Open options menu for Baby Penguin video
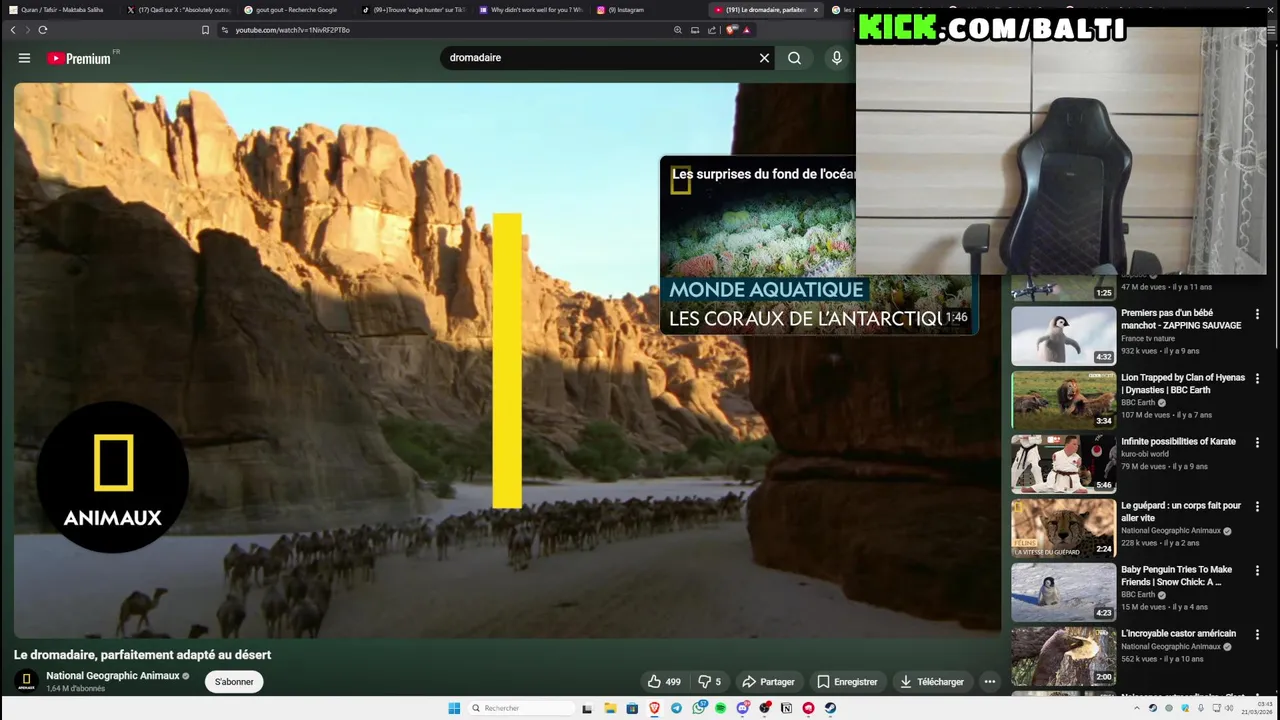1280x720 pixels. [x=1257, y=571]
